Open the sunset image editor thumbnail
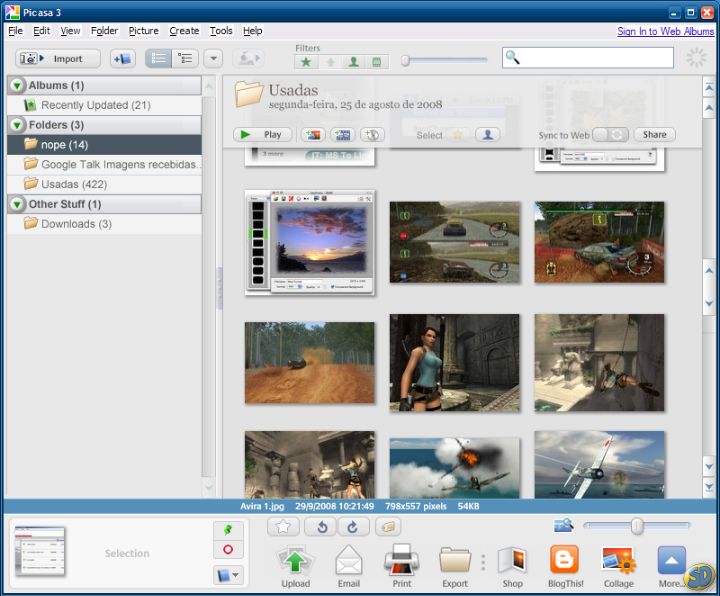The image size is (720, 596). (310, 242)
